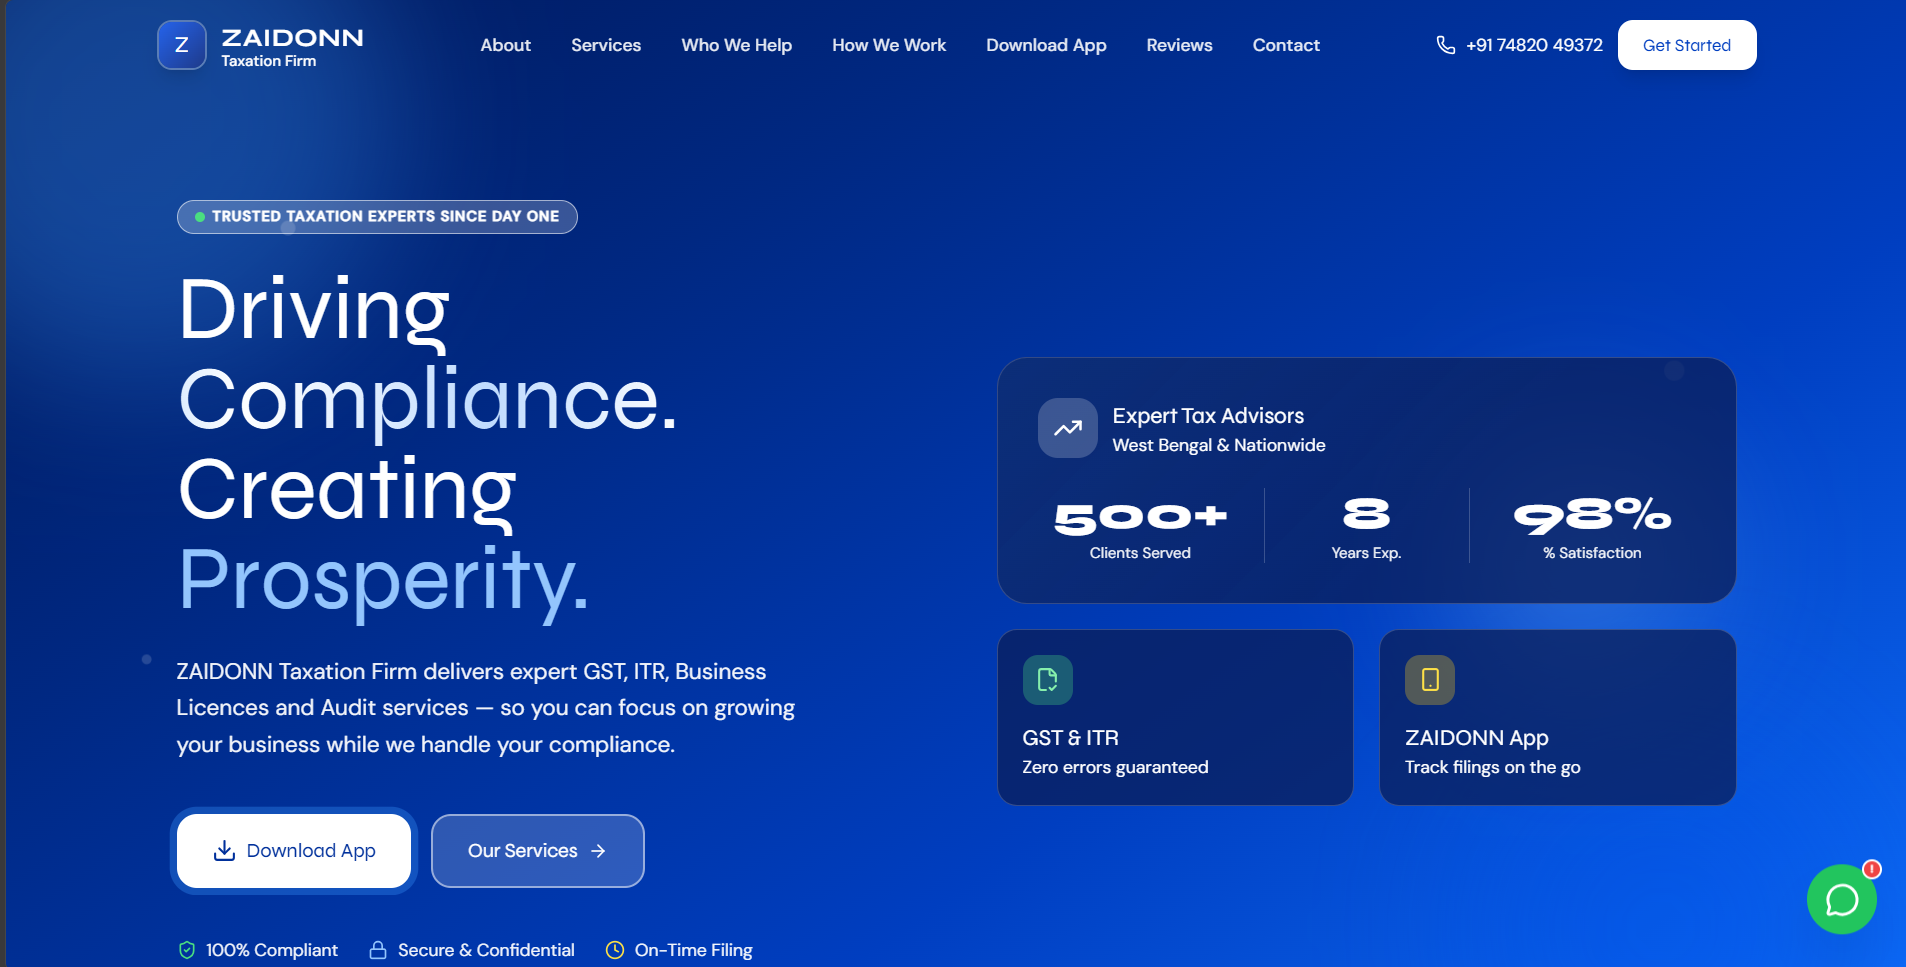Select How We Work nav link
The image size is (1906, 967).
(889, 45)
